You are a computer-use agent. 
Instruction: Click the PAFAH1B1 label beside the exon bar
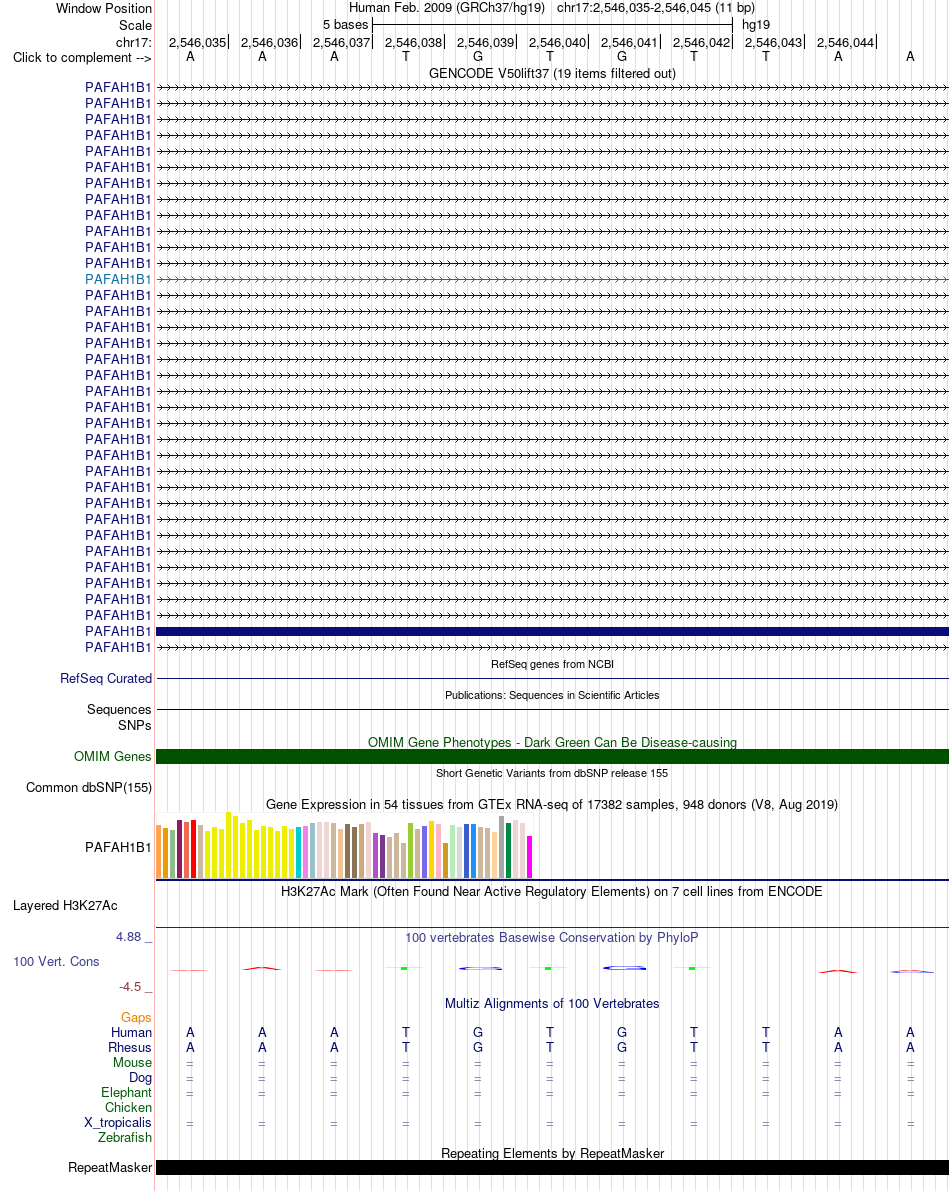(118, 631)
